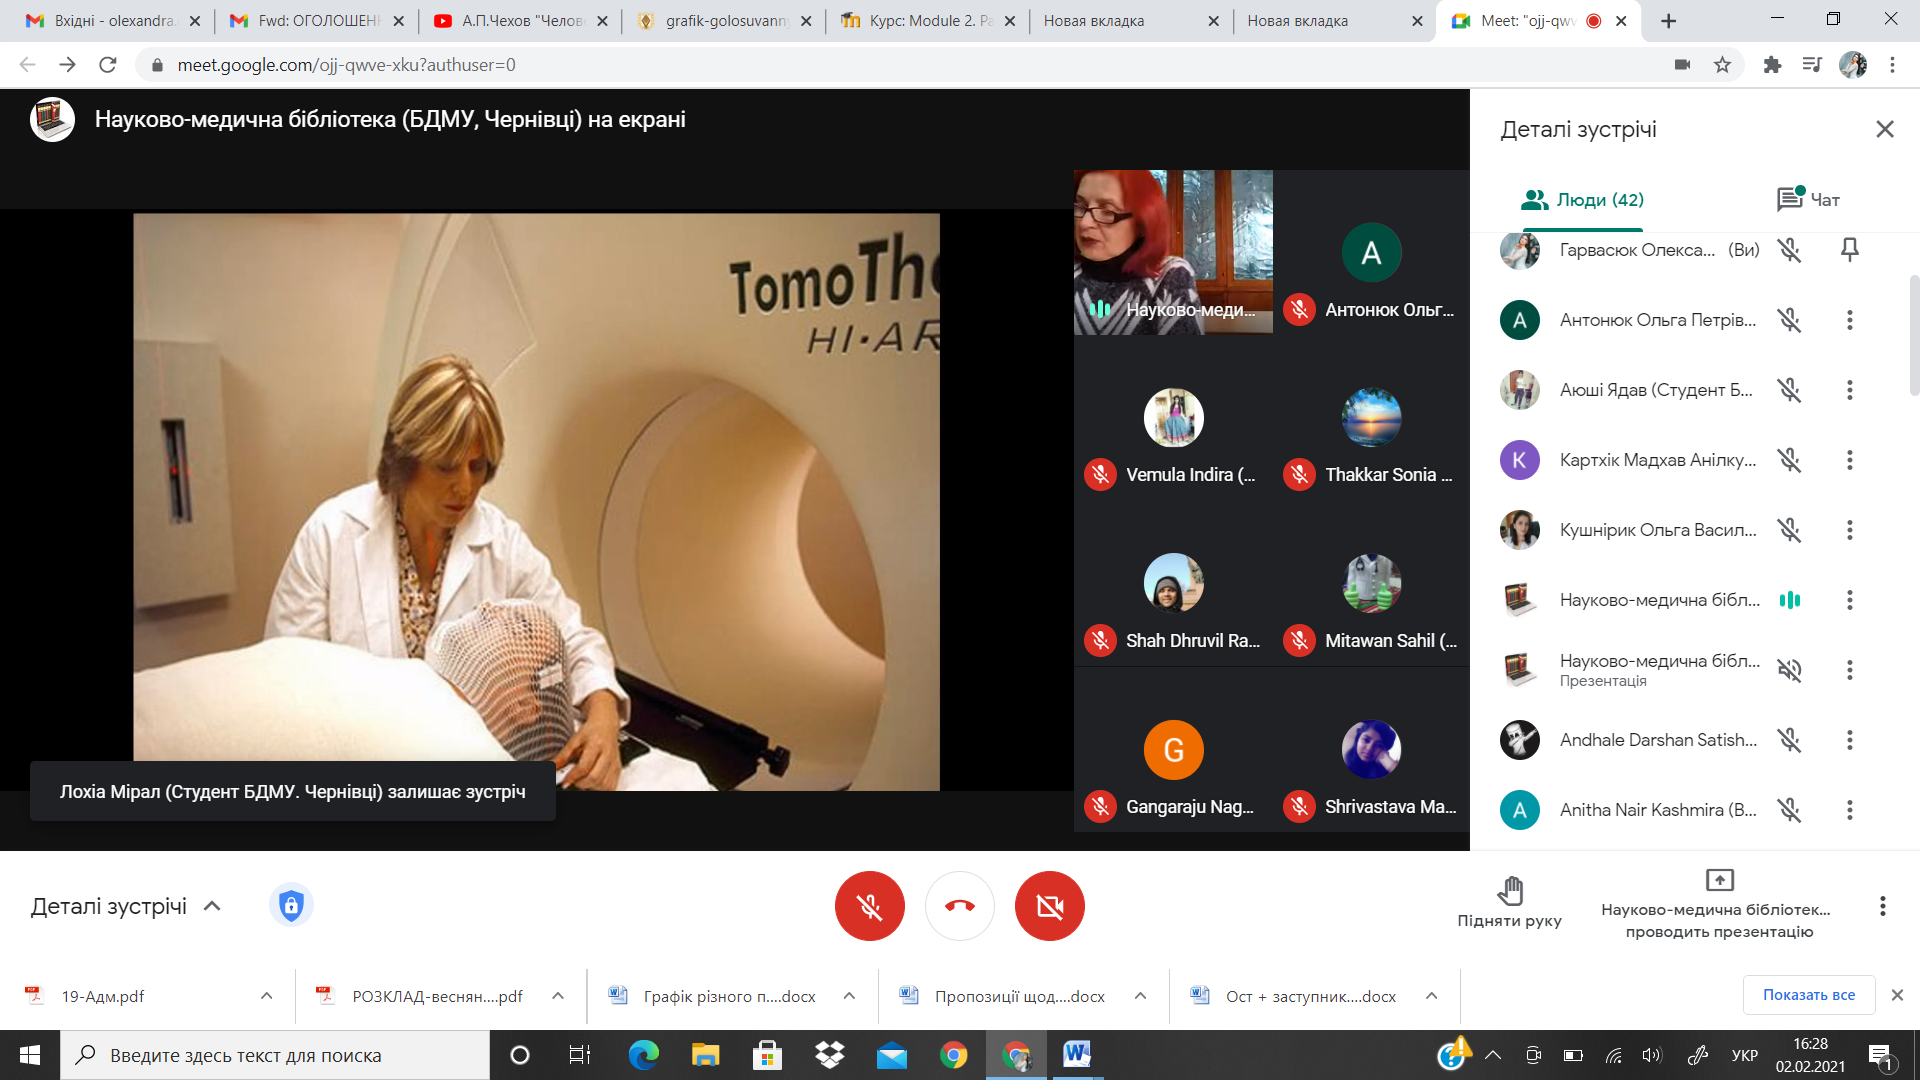Expand the Деталі зустрічі chevron at the bottom left

pos(212,906)
